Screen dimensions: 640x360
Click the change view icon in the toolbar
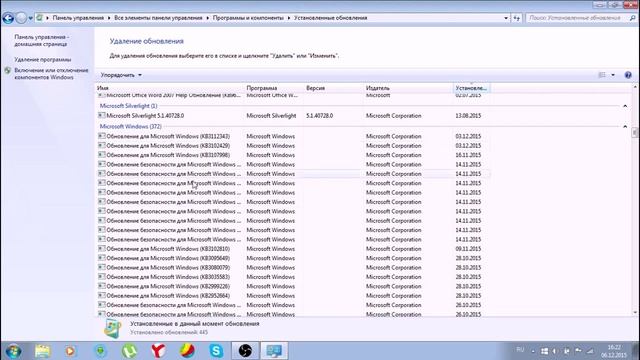point(602,75)
